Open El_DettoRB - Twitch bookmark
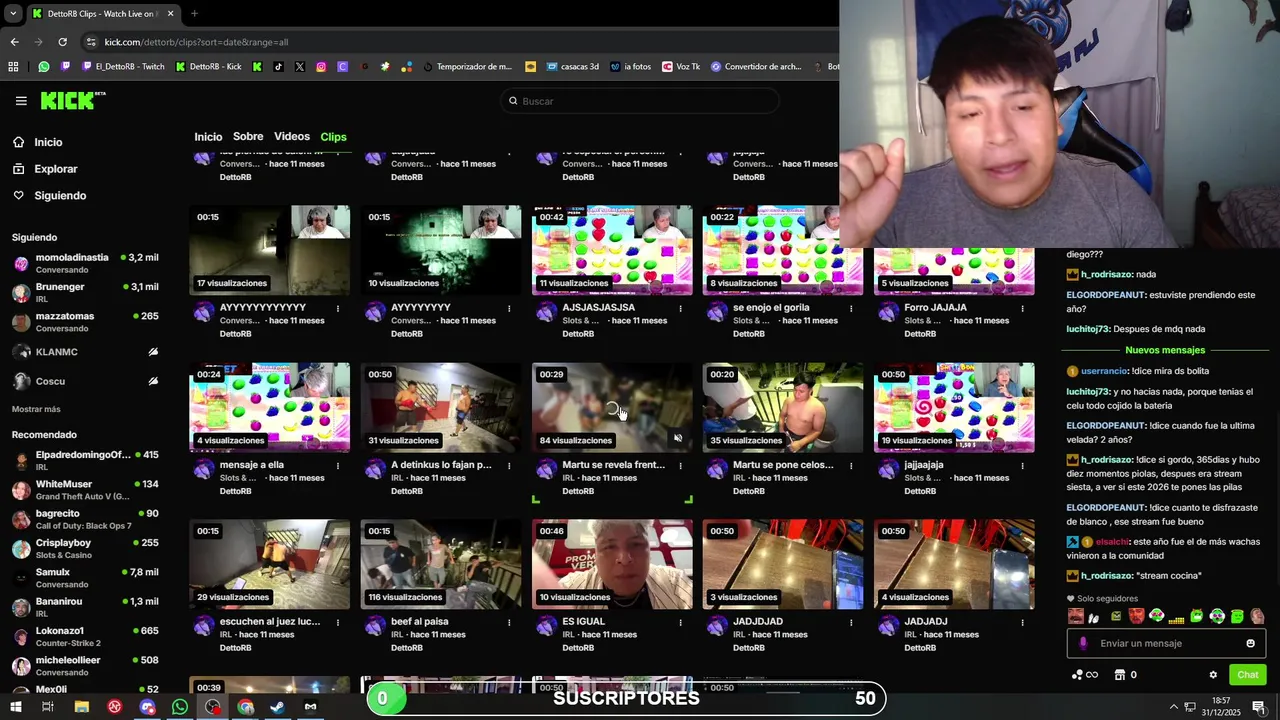 pyautogui.click(x=123, y=67)
